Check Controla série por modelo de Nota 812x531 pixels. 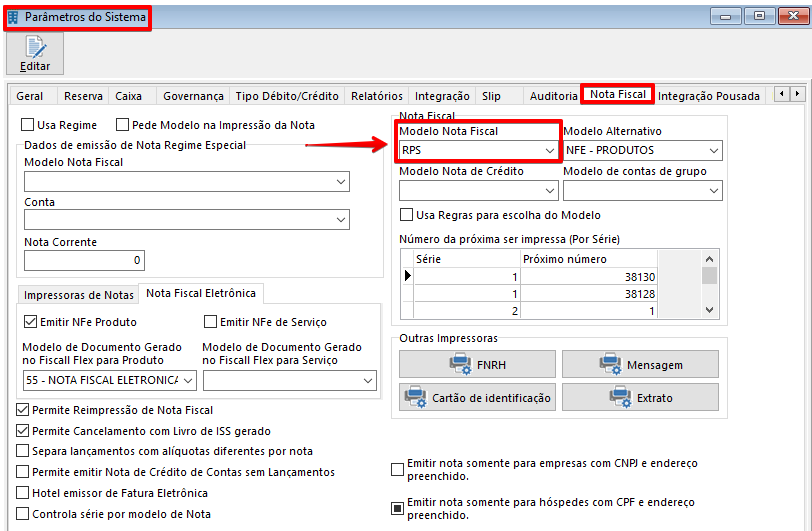pyautogui.click(x=22, y=513)
